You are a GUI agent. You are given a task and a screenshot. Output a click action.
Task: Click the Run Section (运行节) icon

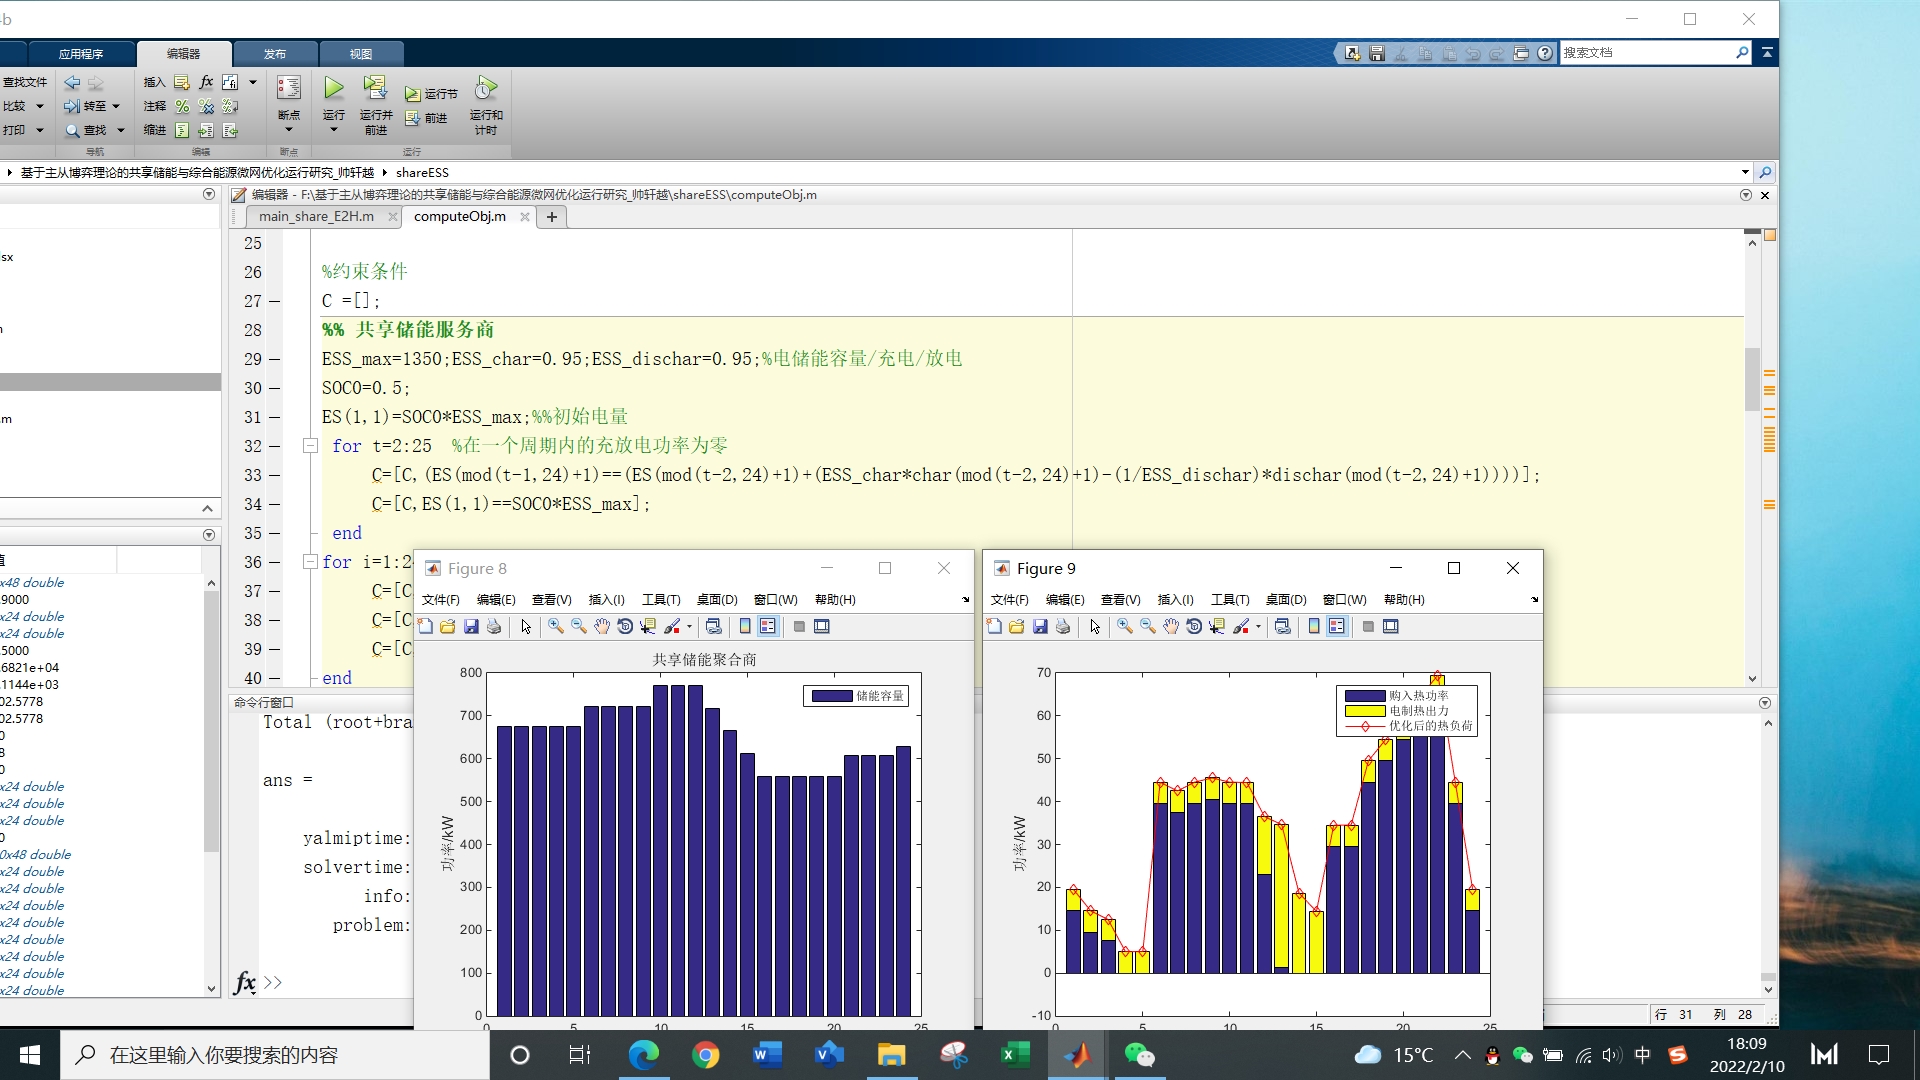(413, 94)
